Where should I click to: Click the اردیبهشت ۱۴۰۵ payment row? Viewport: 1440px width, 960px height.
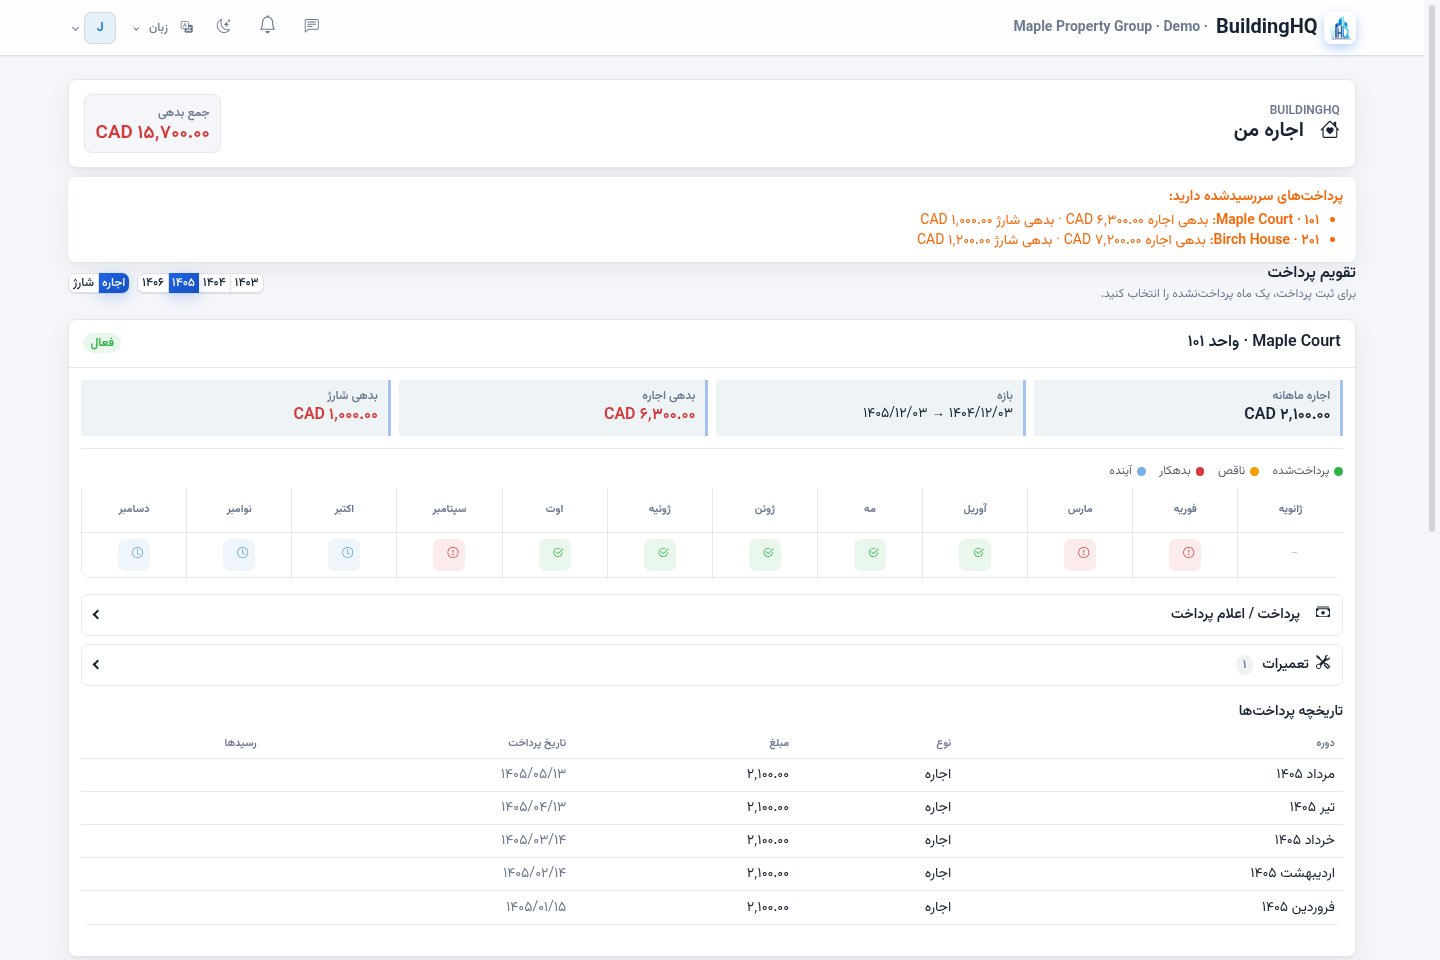pyautogui.click(x=712, y=873)
